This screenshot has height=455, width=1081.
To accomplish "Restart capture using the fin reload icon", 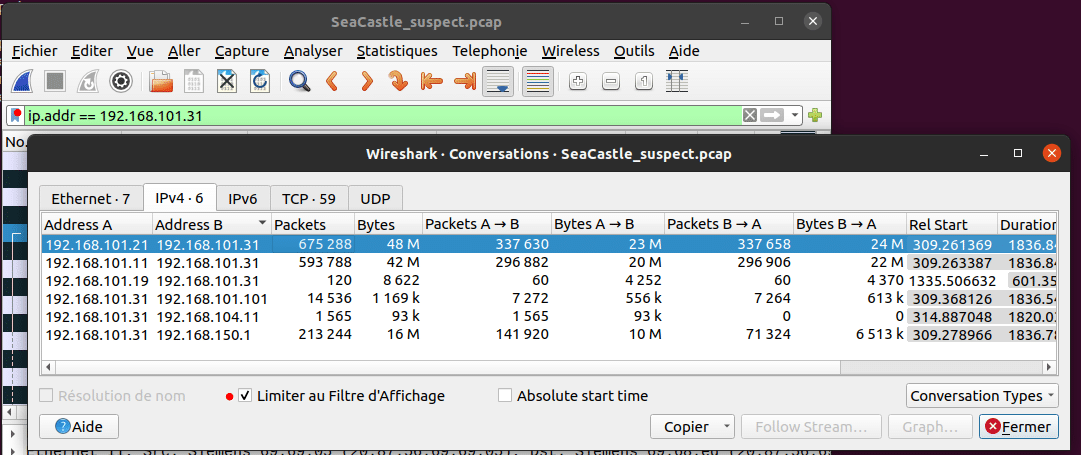I will point(88,81).
